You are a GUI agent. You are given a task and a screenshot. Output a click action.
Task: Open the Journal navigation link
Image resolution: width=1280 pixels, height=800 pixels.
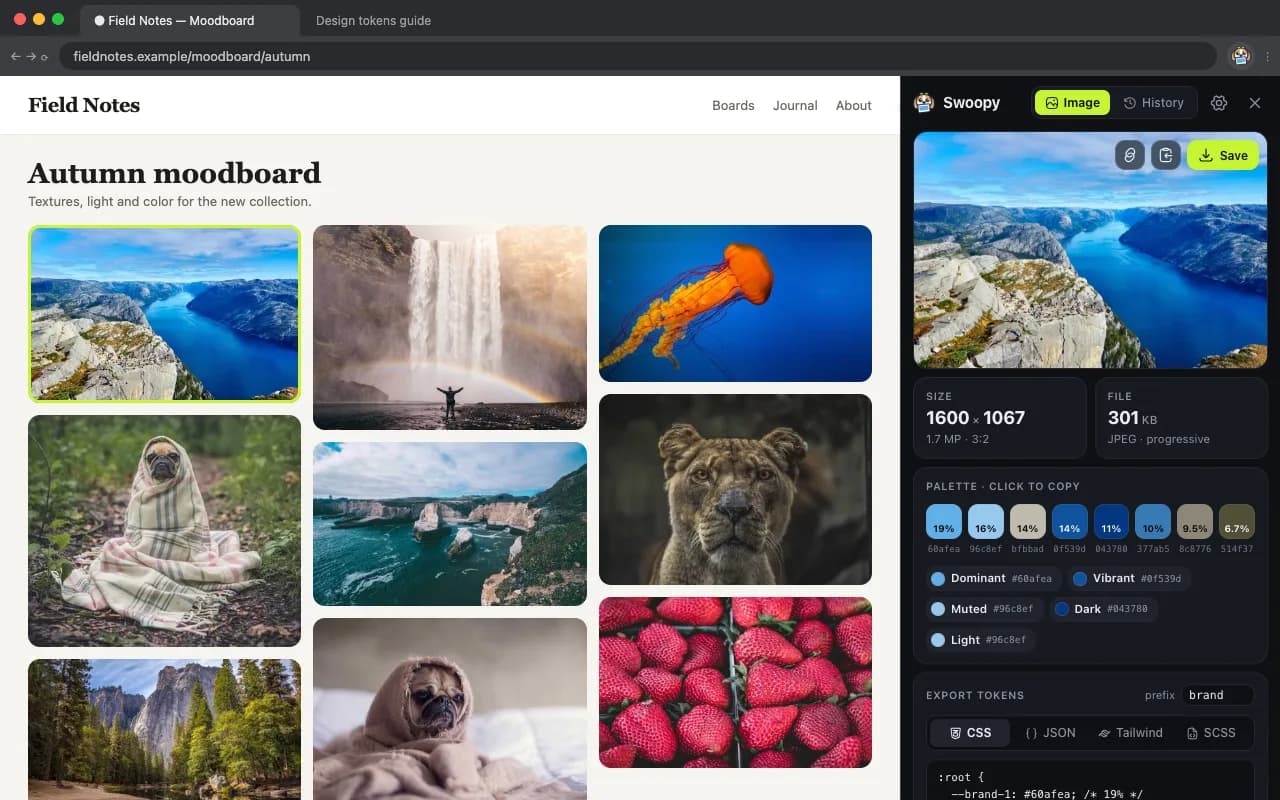pos(795,105)
